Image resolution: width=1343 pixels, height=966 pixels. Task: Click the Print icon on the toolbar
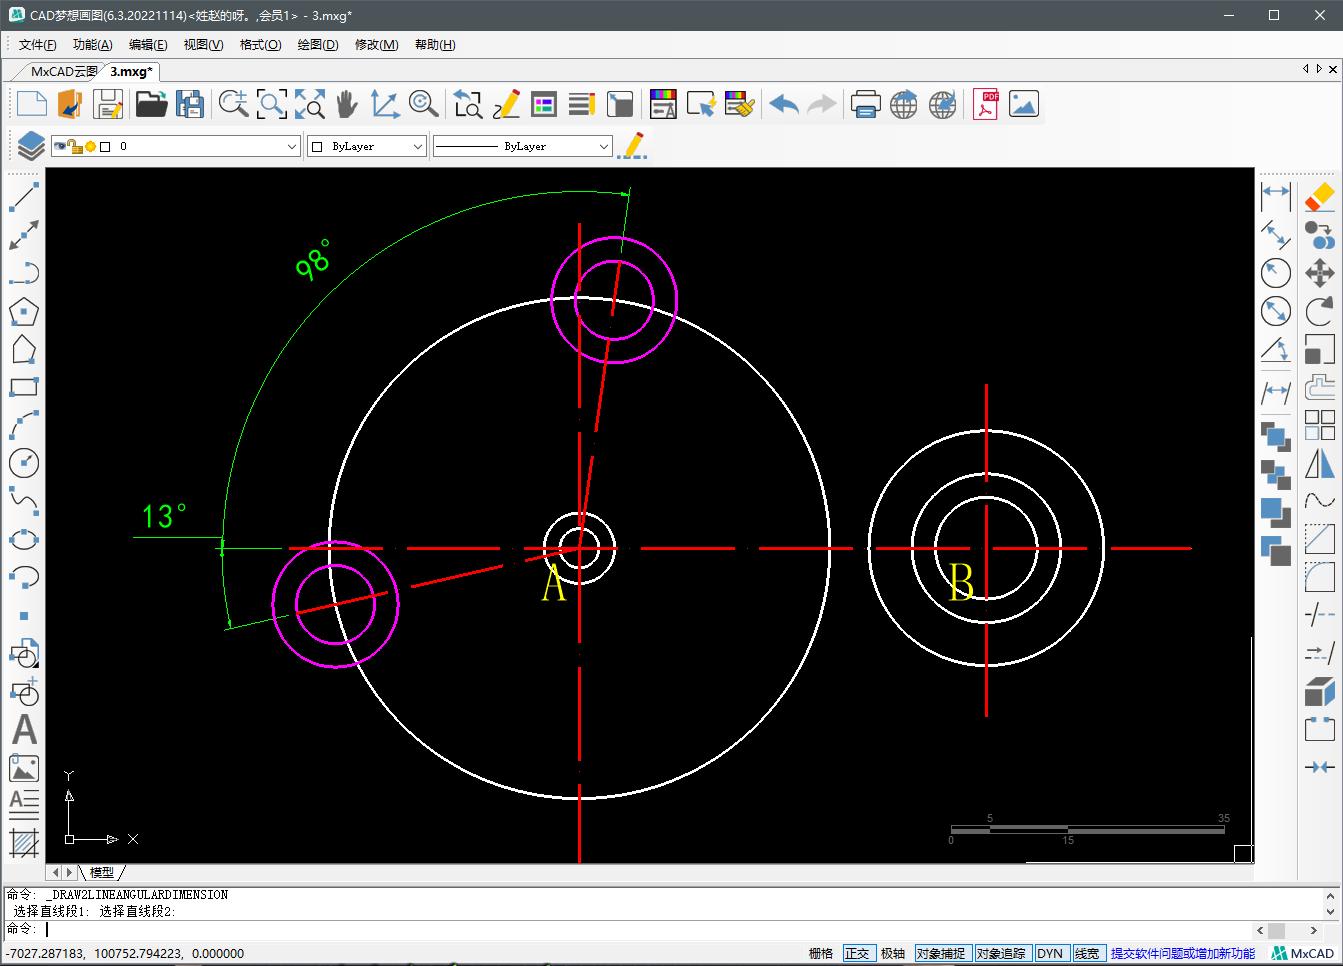866,104
